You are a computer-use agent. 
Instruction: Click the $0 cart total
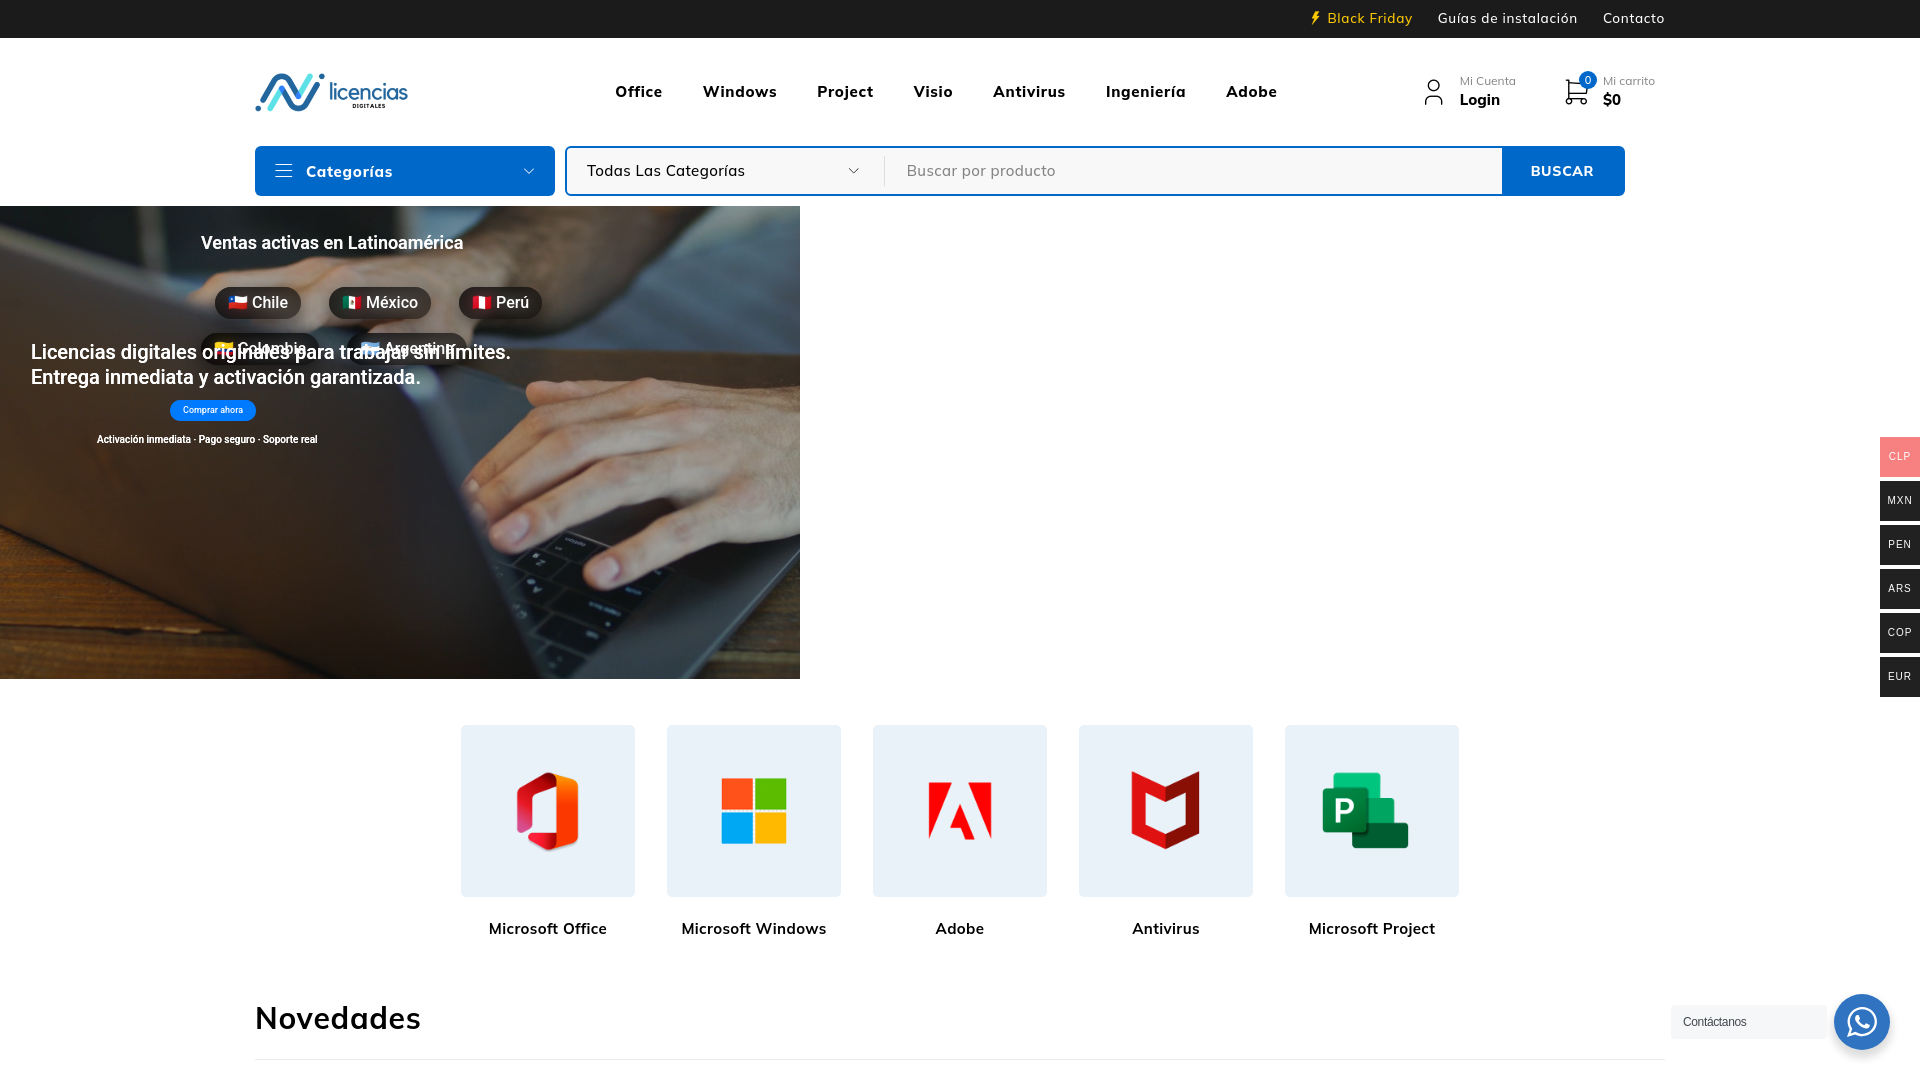[x=1611, y=100]
